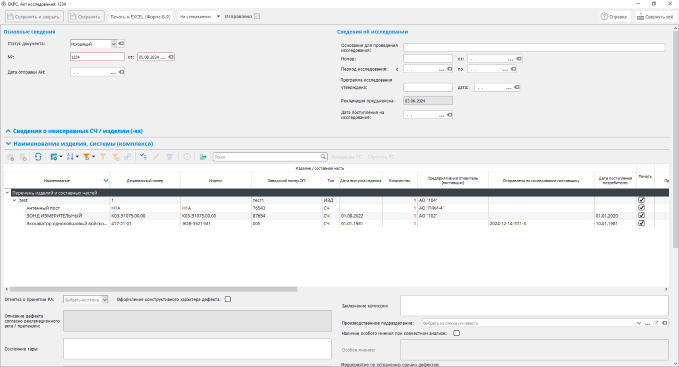The width and height of the screenshot is (679, 367).
Task: Toggle print checkbox for 'Антенный пост' row
Action: 642,208
